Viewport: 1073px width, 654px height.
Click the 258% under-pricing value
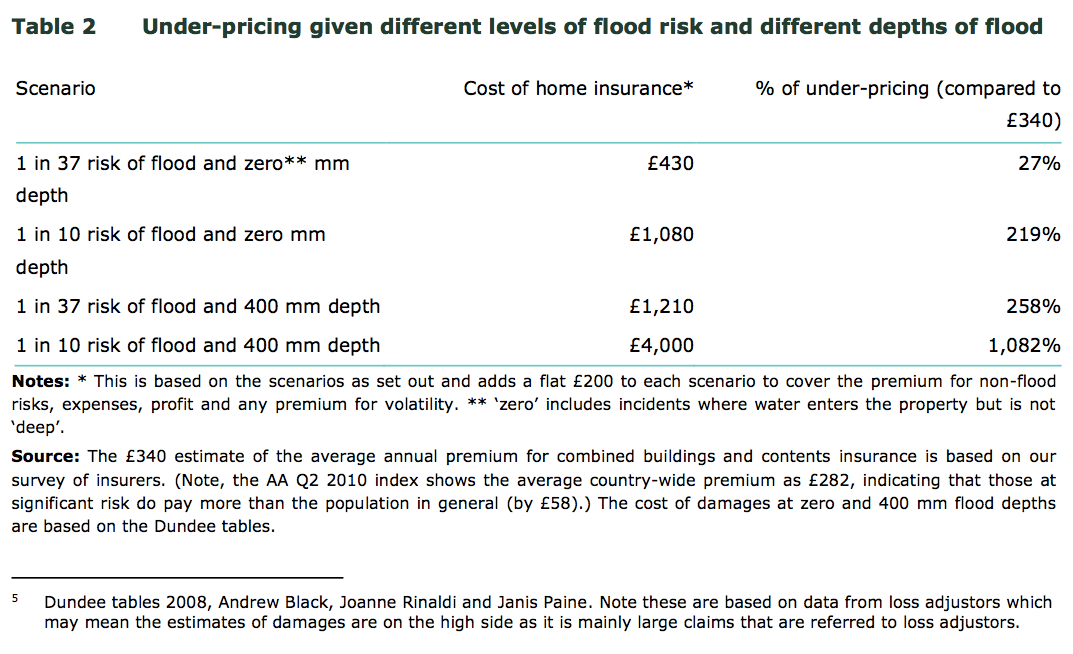[x=1033, y=306]
